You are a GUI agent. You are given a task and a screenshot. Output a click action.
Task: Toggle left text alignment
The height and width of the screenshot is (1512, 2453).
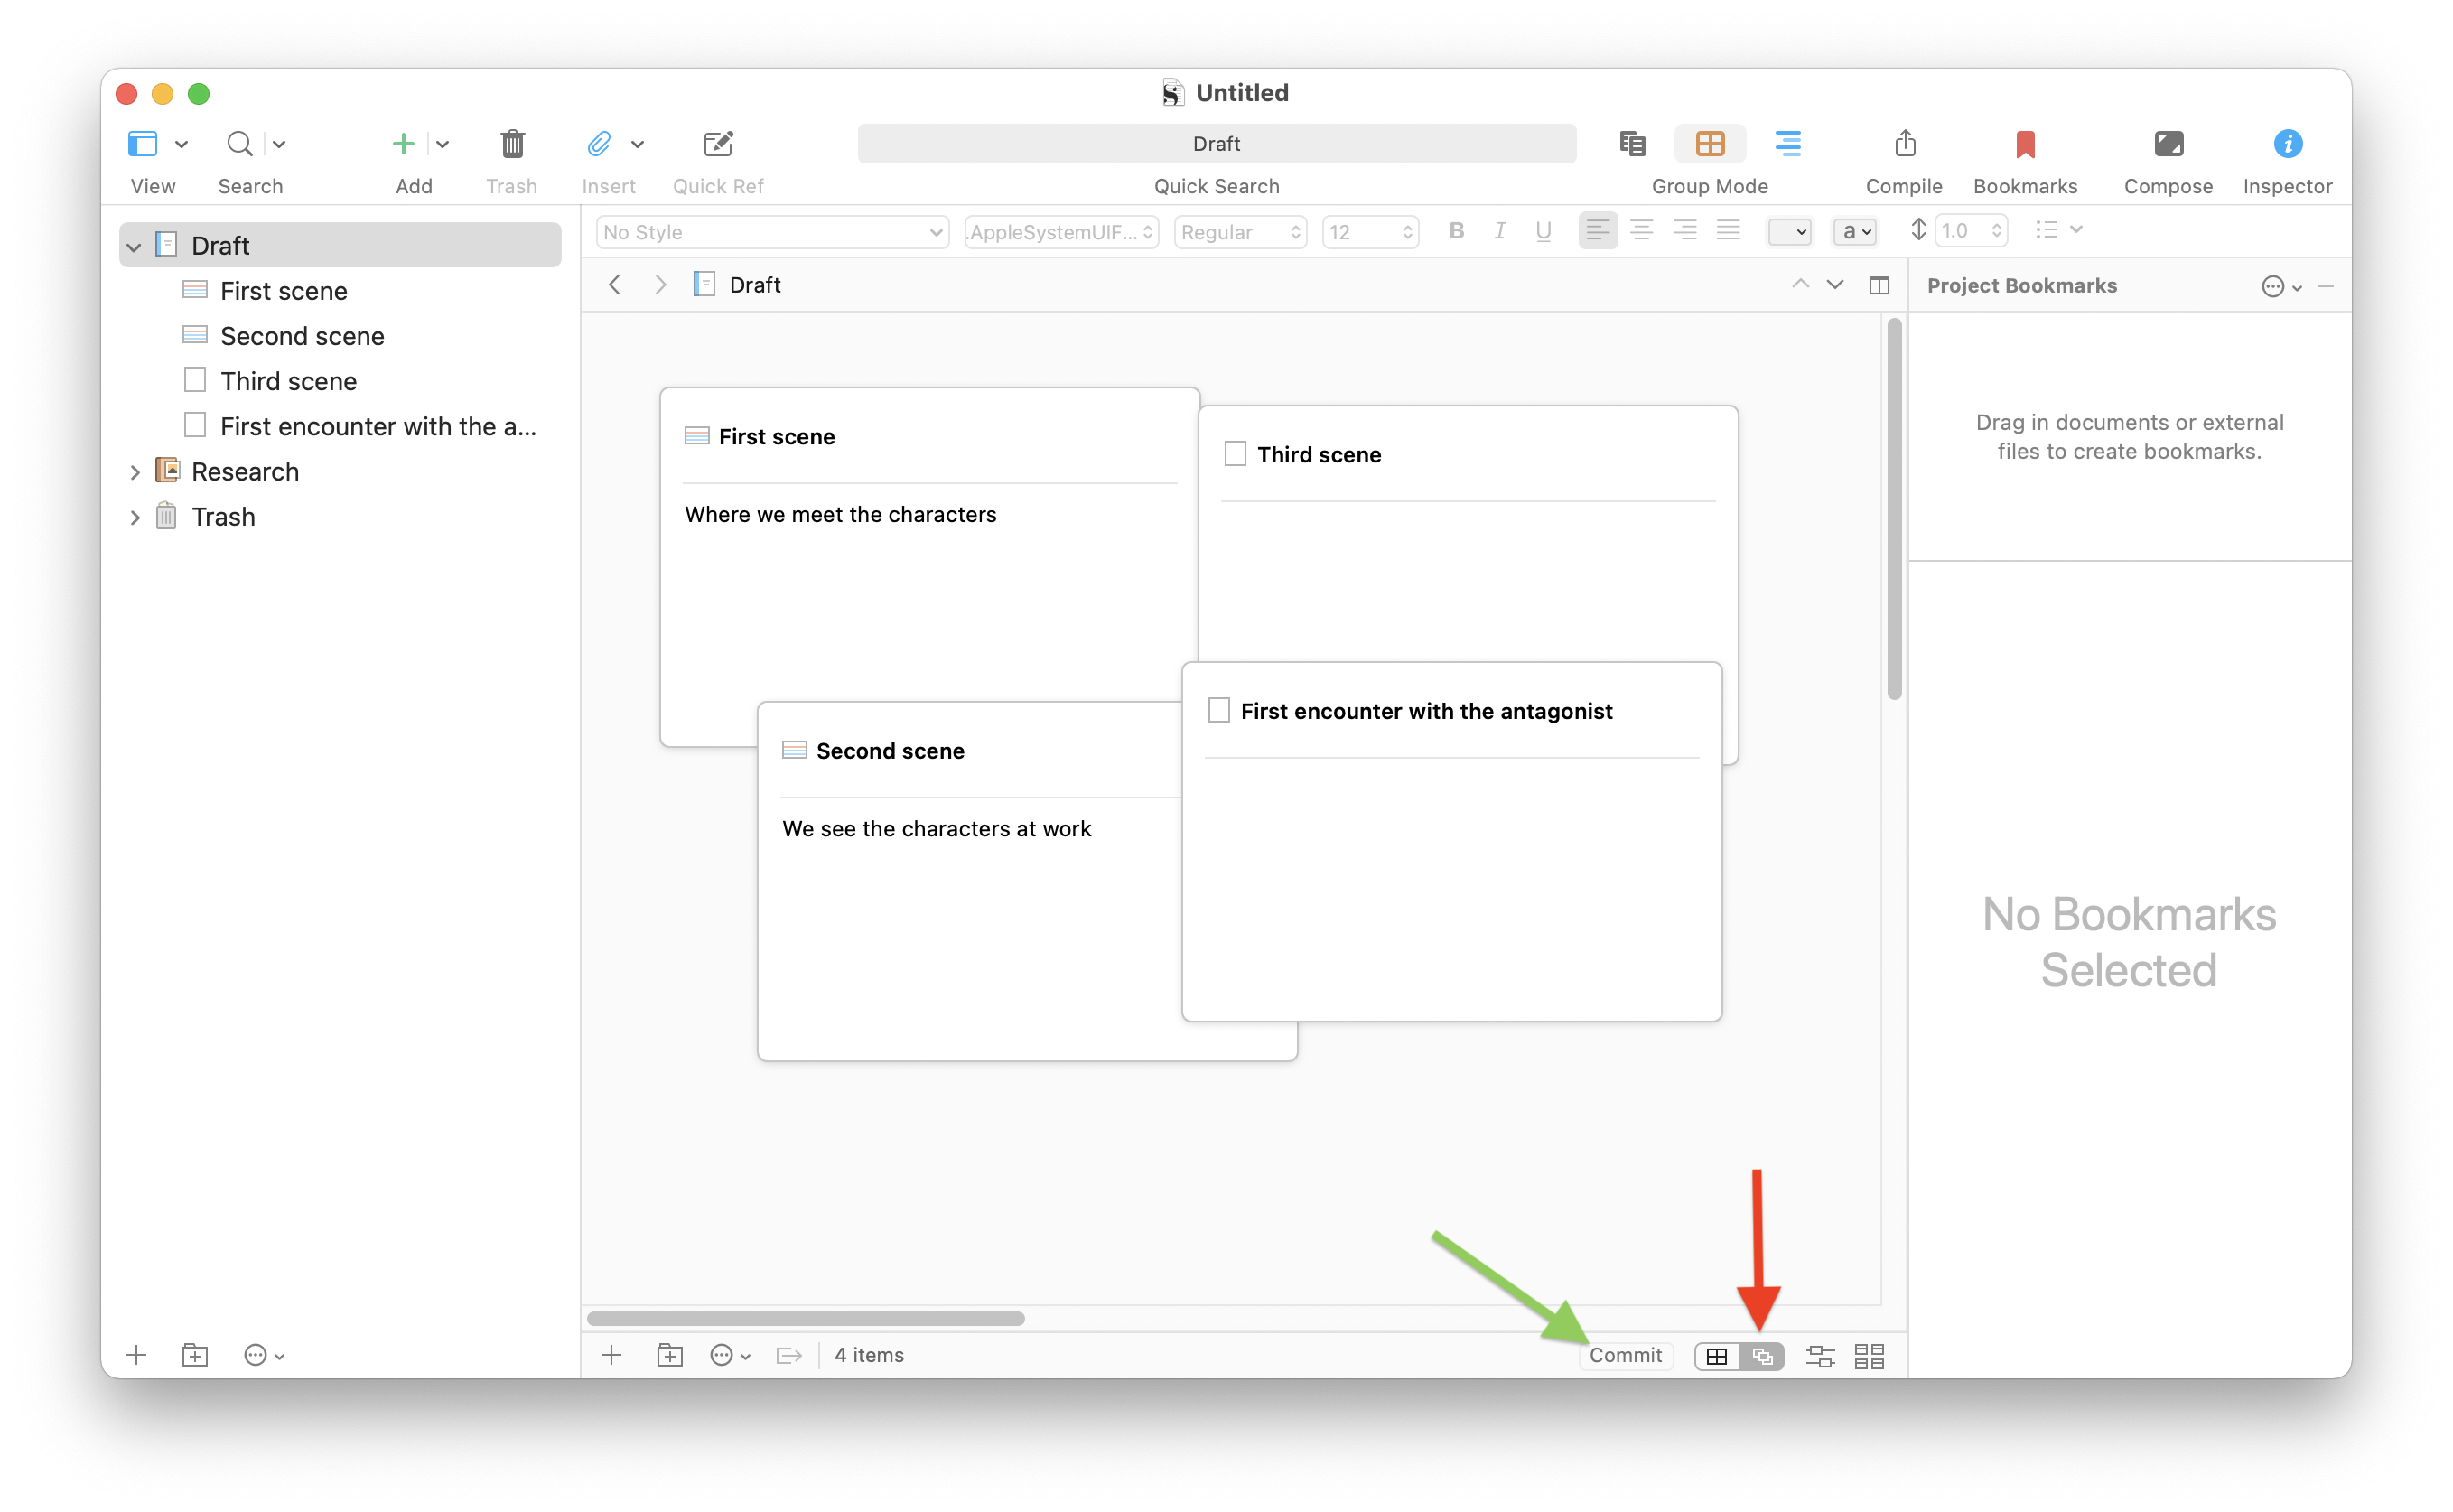tap(1597, 231)
